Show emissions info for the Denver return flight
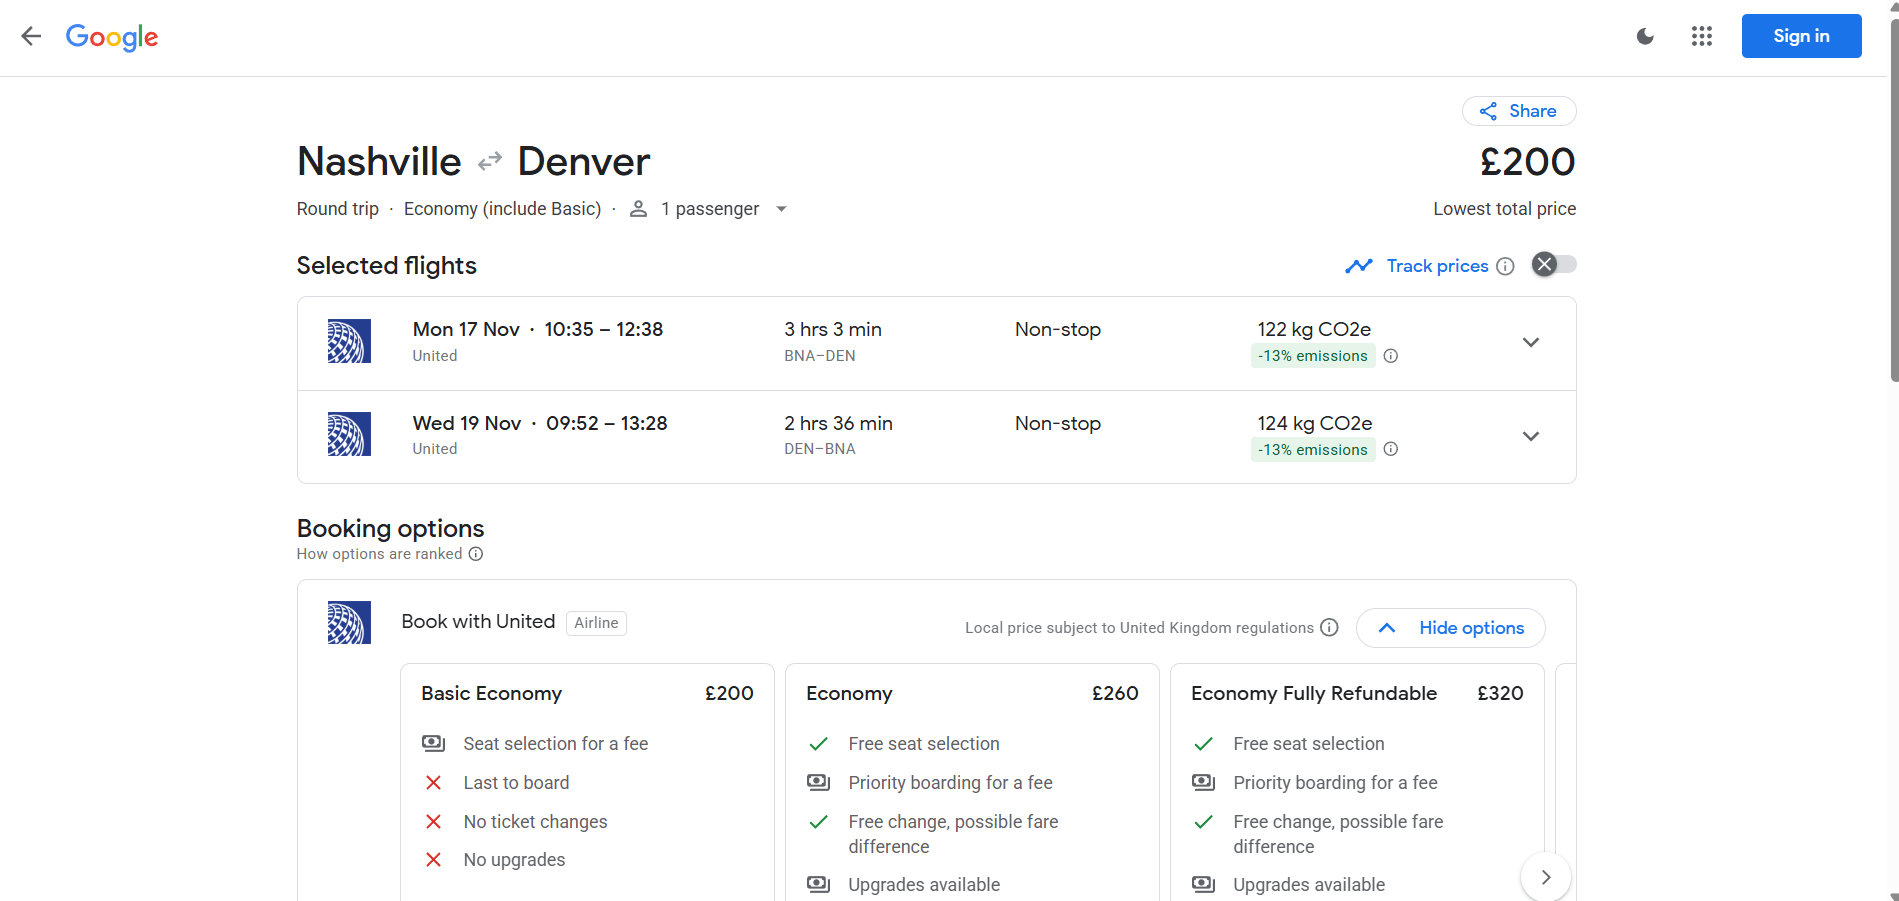 (x=1390, y=450)
